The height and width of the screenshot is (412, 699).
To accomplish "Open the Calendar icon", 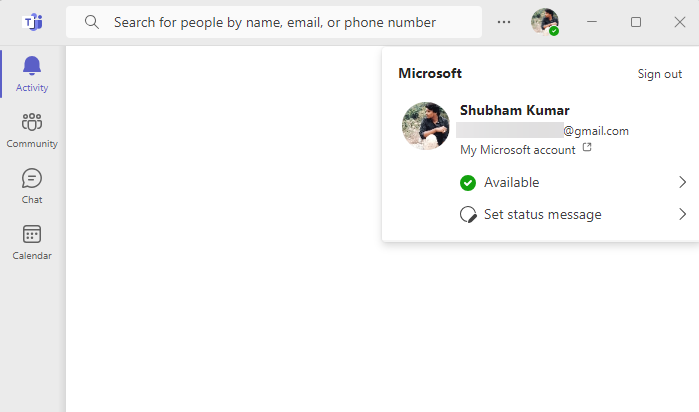I will (x=32, y=235).
